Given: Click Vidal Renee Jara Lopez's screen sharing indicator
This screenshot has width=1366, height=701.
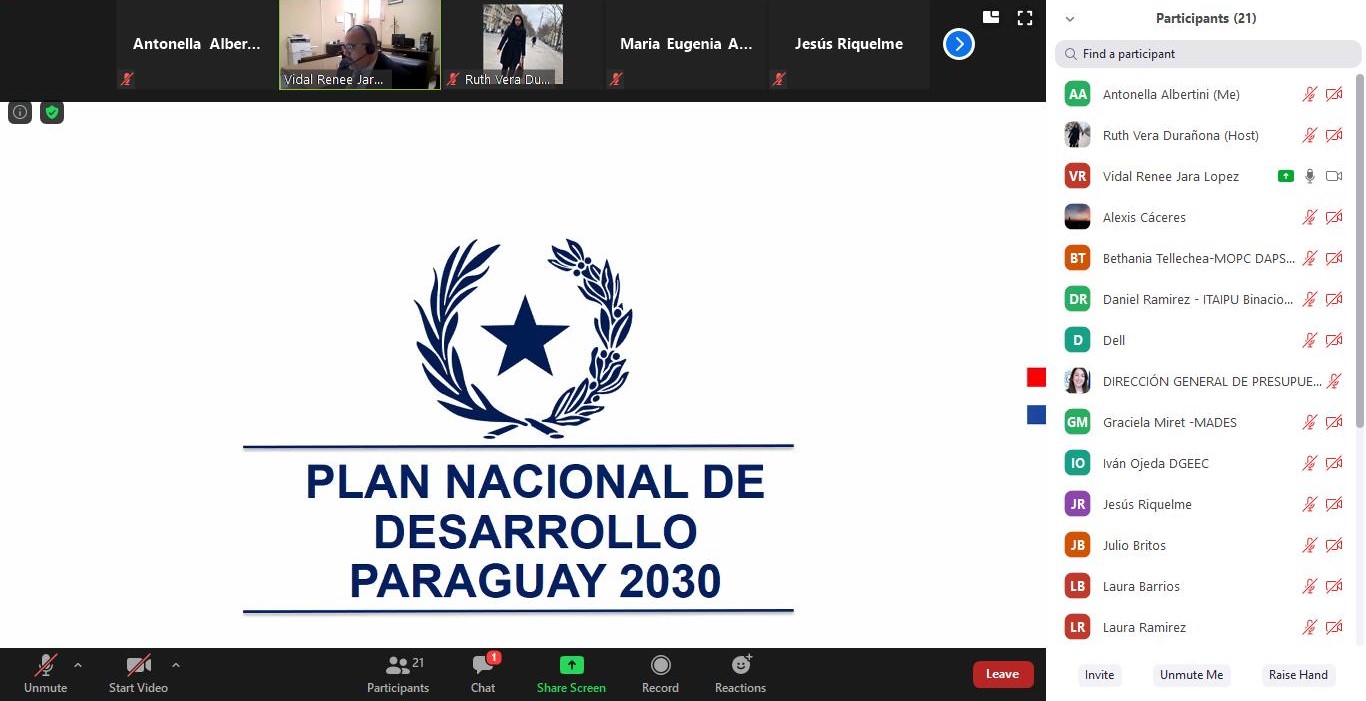Looking at the screenshot, I should pos(1286,176).
